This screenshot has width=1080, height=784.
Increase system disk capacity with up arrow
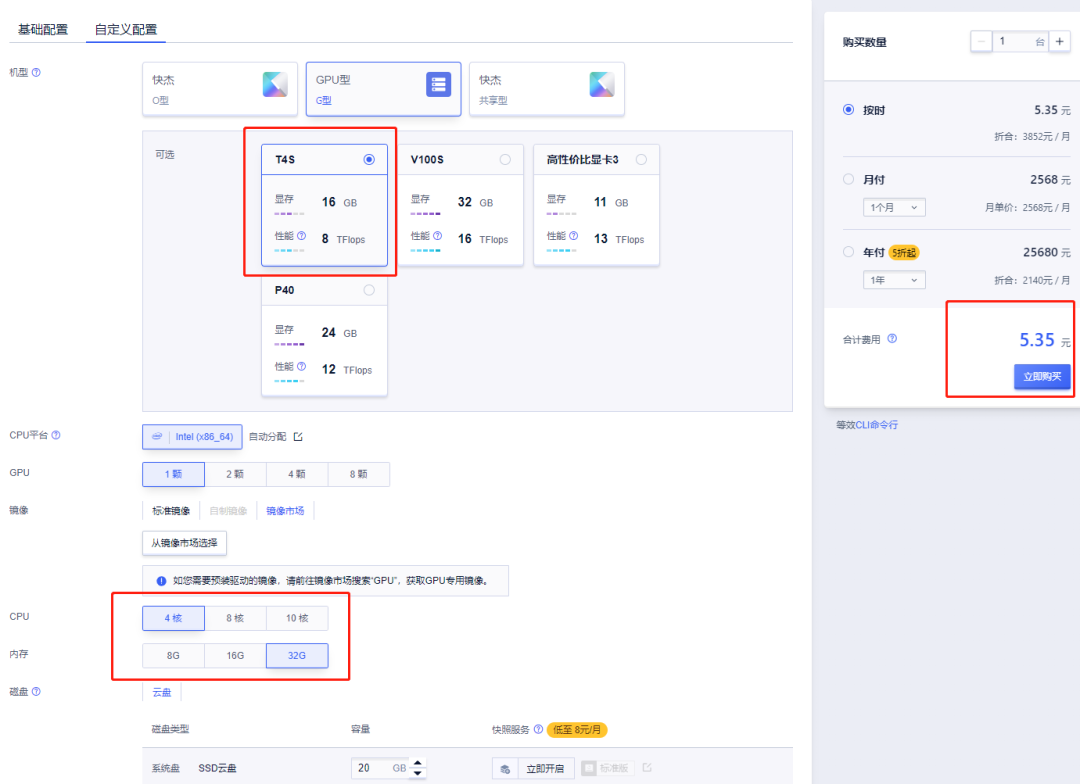pos(417,763)
